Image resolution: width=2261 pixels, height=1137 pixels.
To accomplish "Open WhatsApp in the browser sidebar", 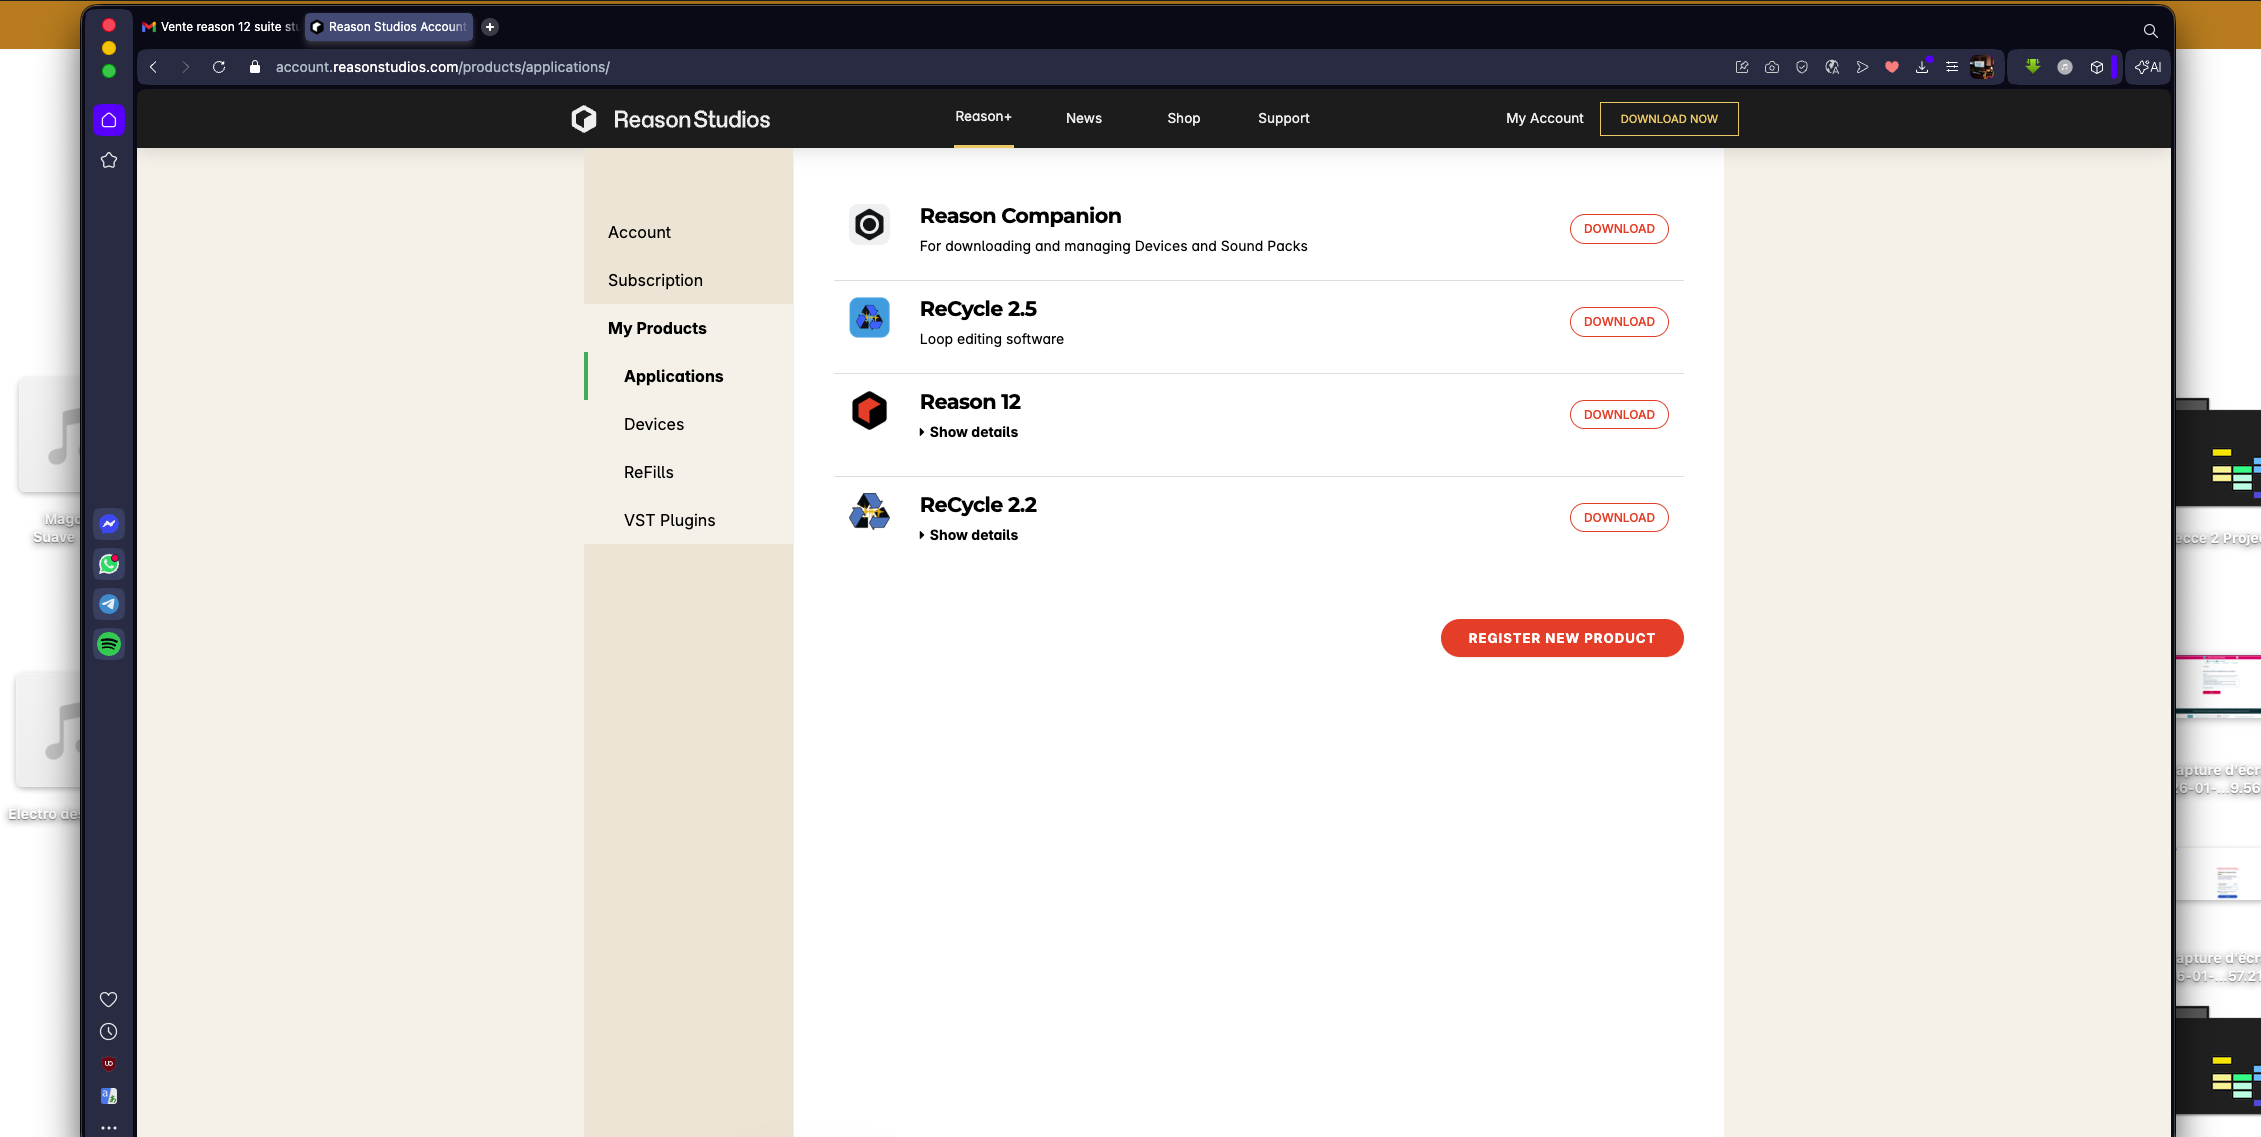I will click(109, 564).
